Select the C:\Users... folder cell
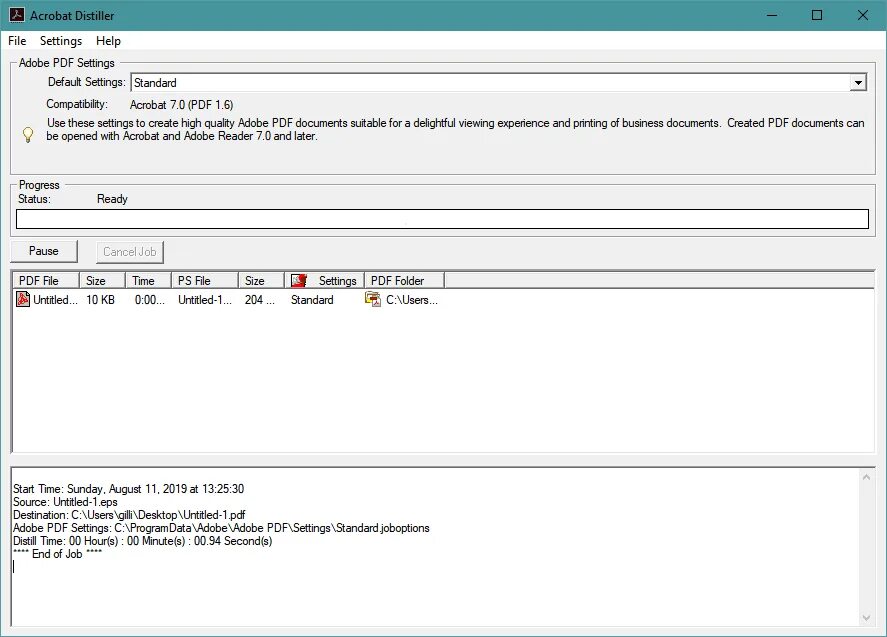887x637 pixels. tap(412, 300)
